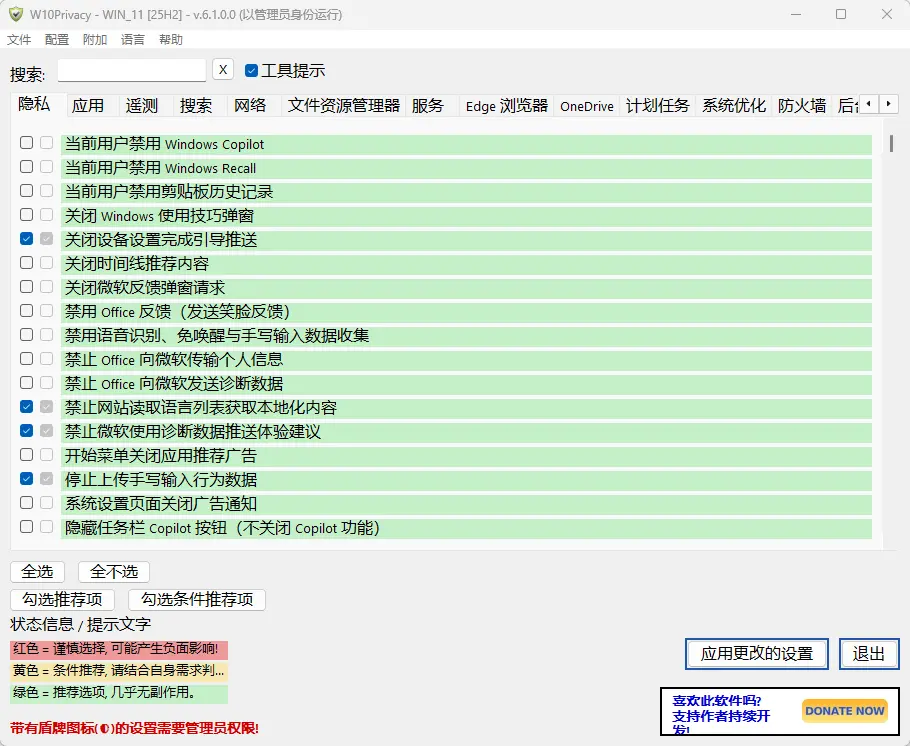Click the 喜欢此软件吗 donation text
910x746 pixels.
[x=721, y=715]
